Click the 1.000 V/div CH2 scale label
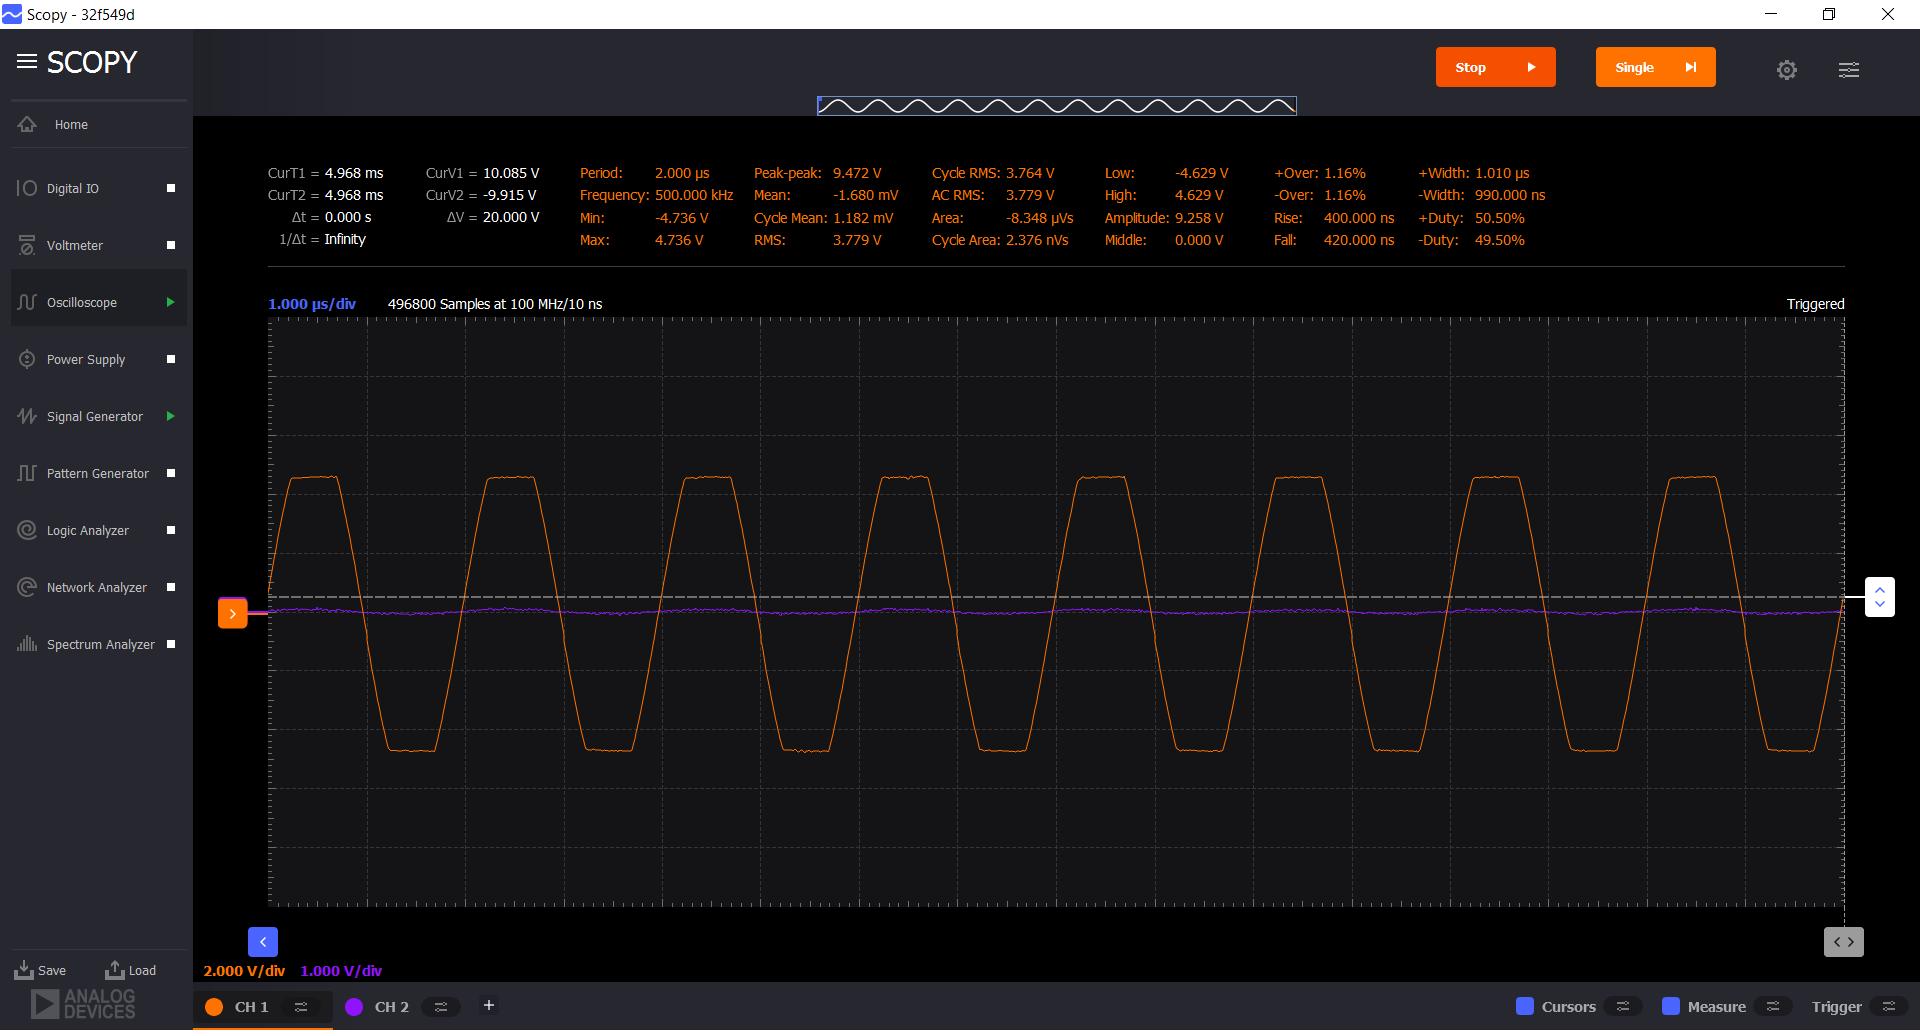This screenshot has width=1920, height=1030. tap(341, 971)
